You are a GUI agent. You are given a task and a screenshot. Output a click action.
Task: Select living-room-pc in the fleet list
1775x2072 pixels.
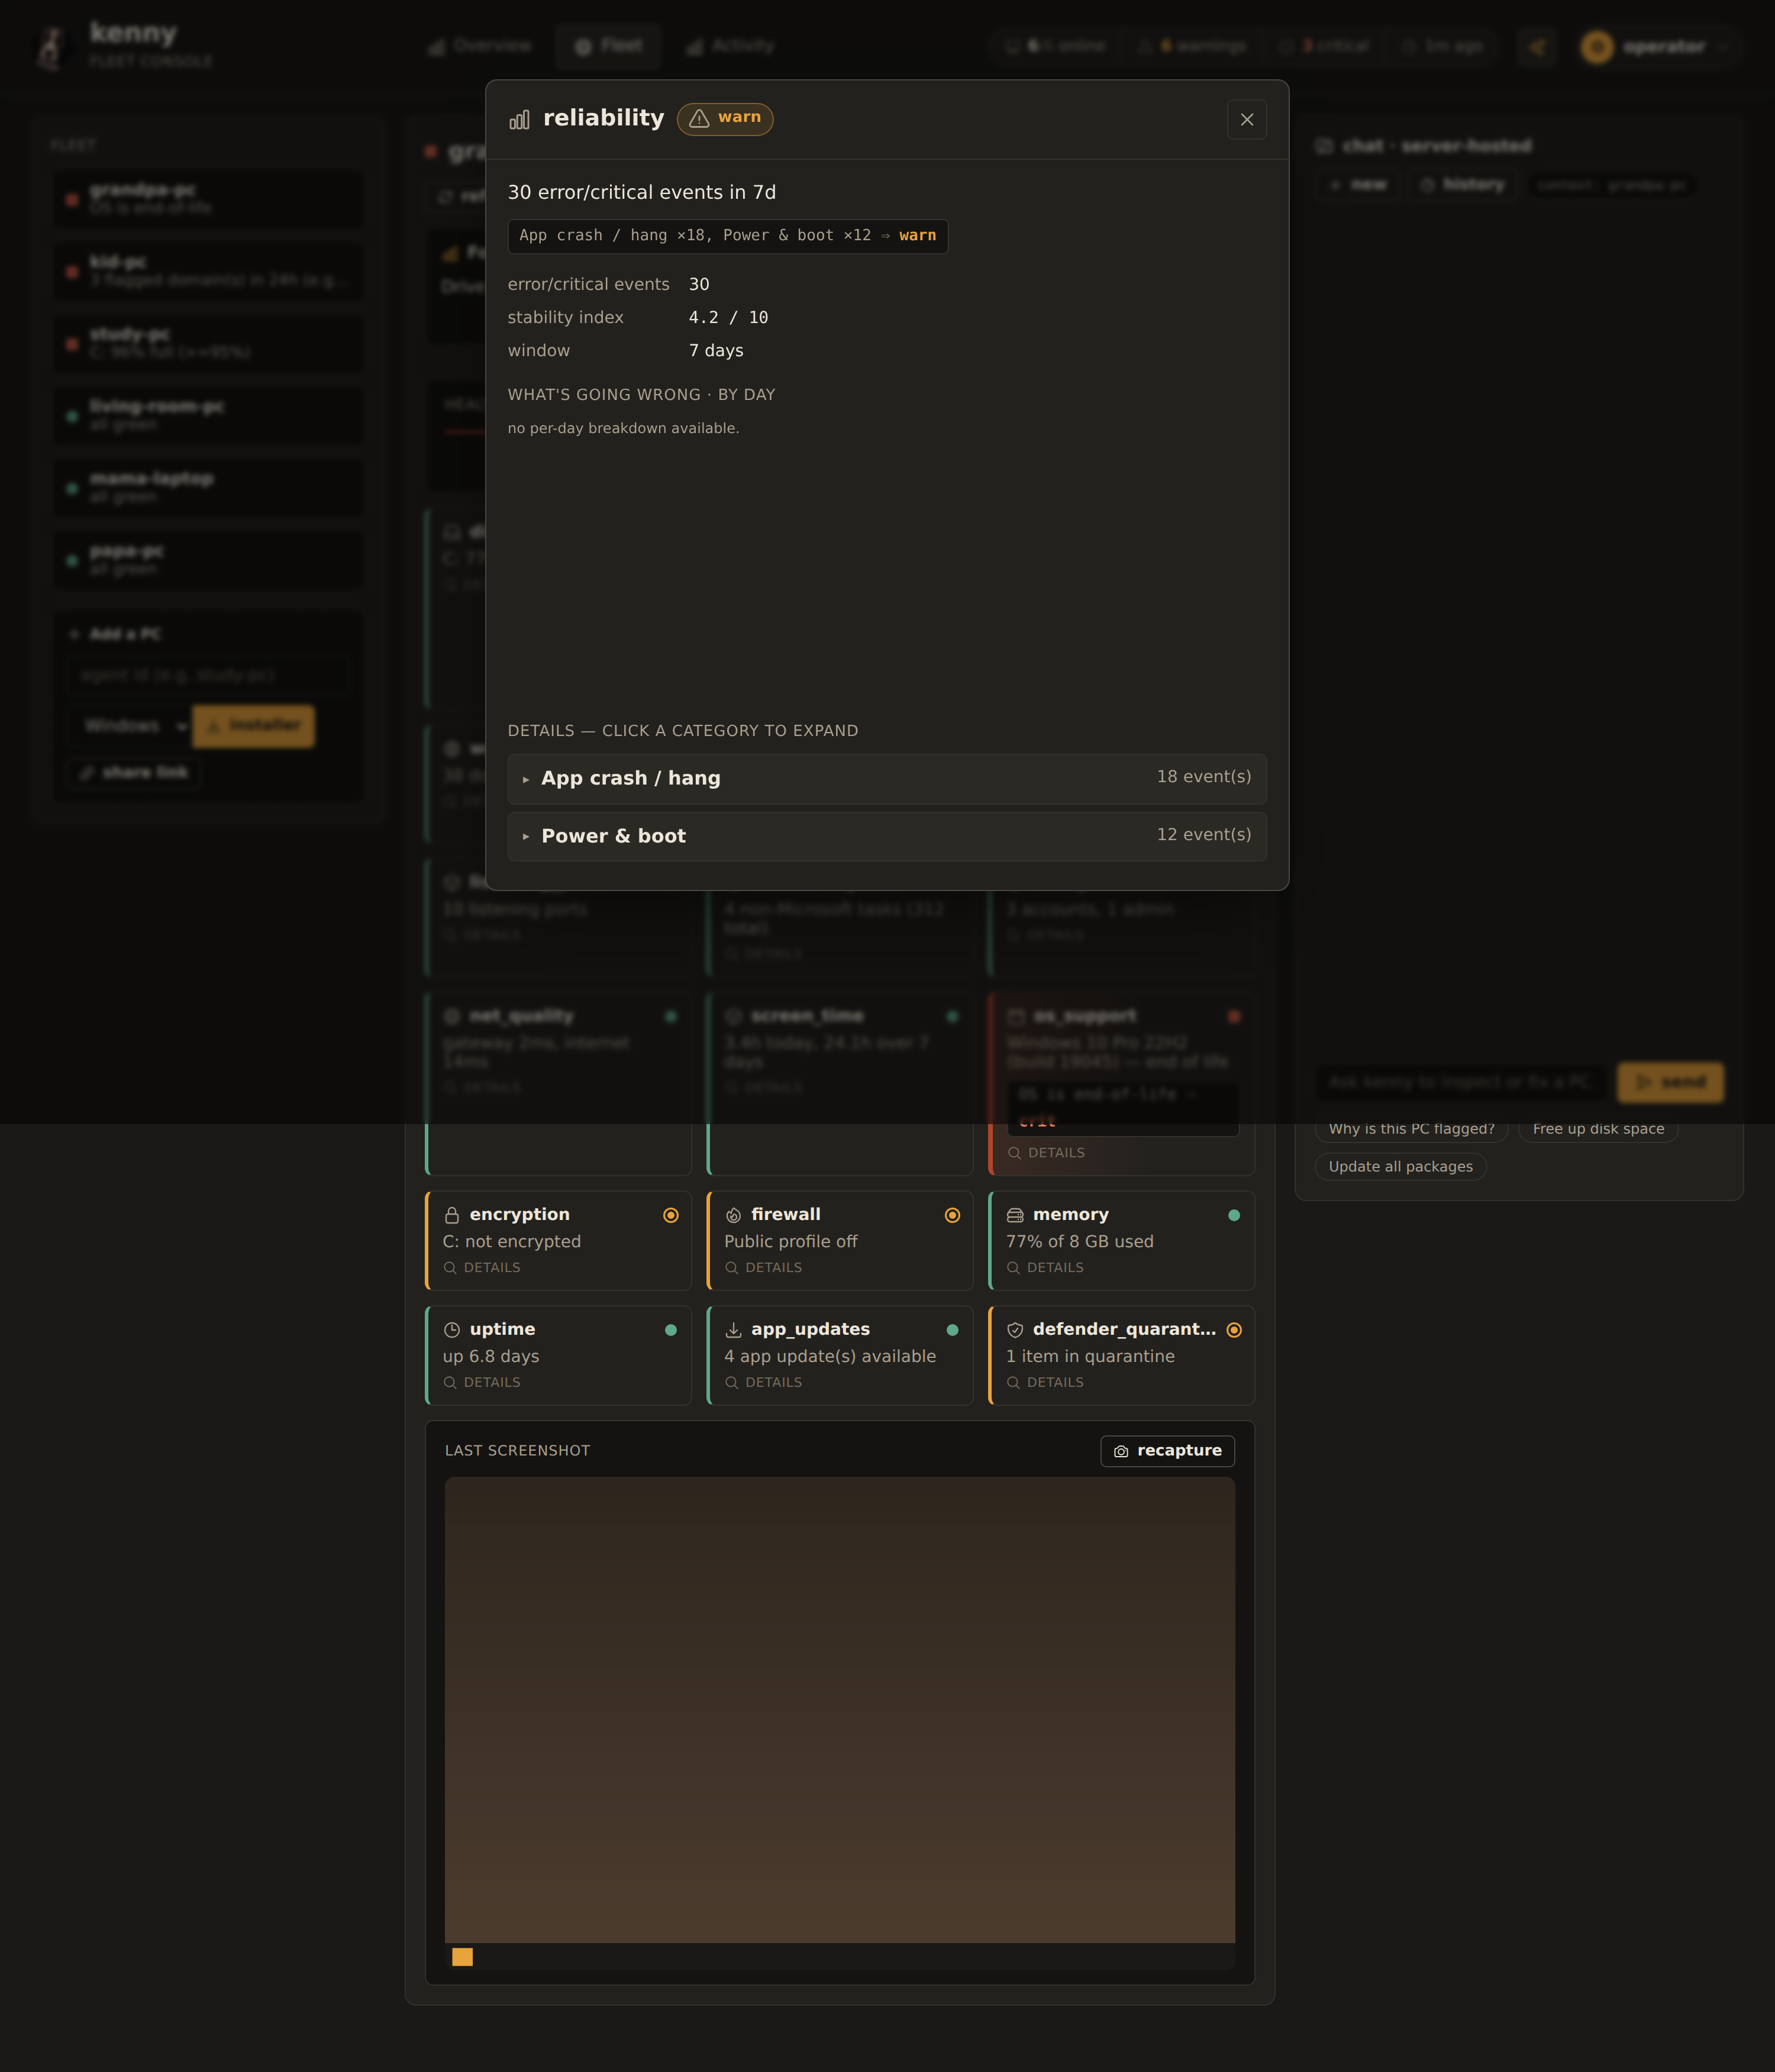coord(208,415)
